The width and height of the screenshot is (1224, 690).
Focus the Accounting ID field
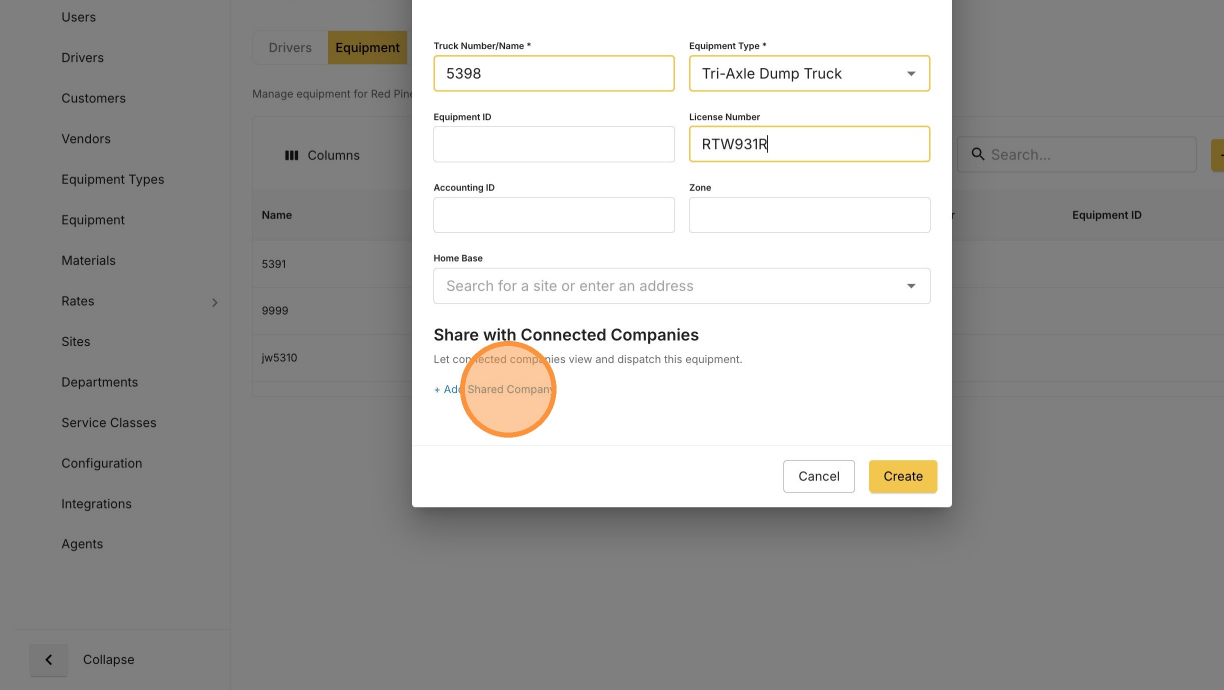pyautogui.click(x=554, y=215)
